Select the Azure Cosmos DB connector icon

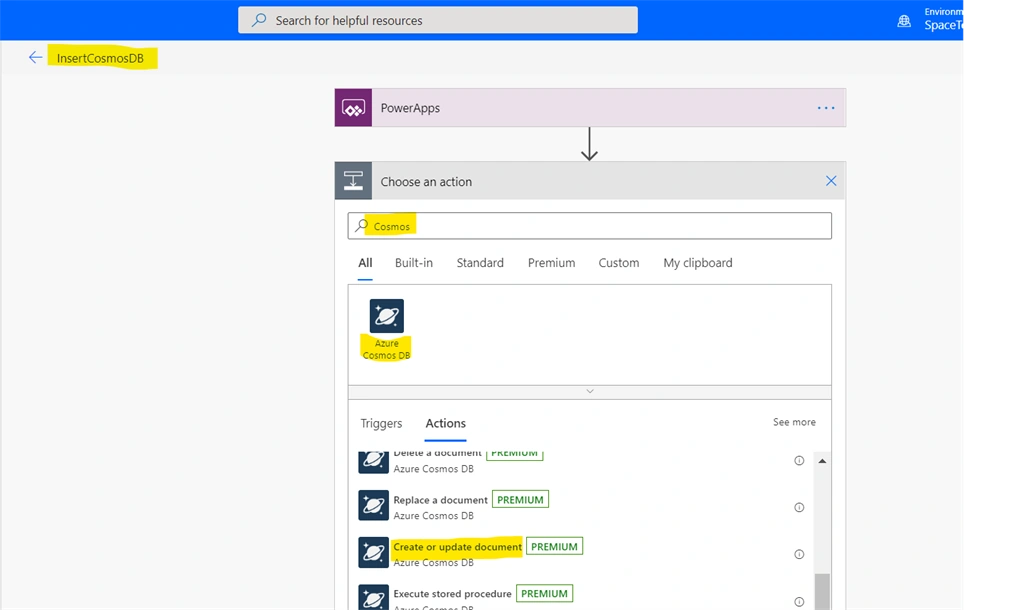[x=387, y=316]
